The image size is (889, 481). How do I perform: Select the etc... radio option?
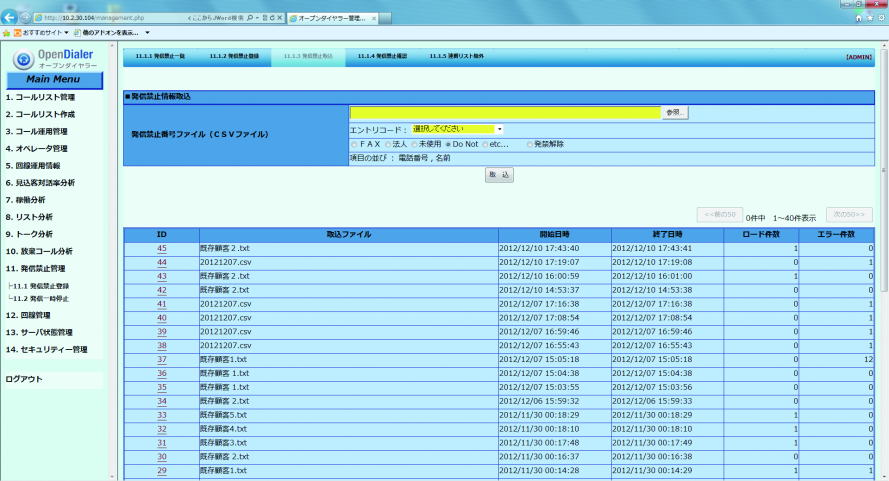[485, 145]
